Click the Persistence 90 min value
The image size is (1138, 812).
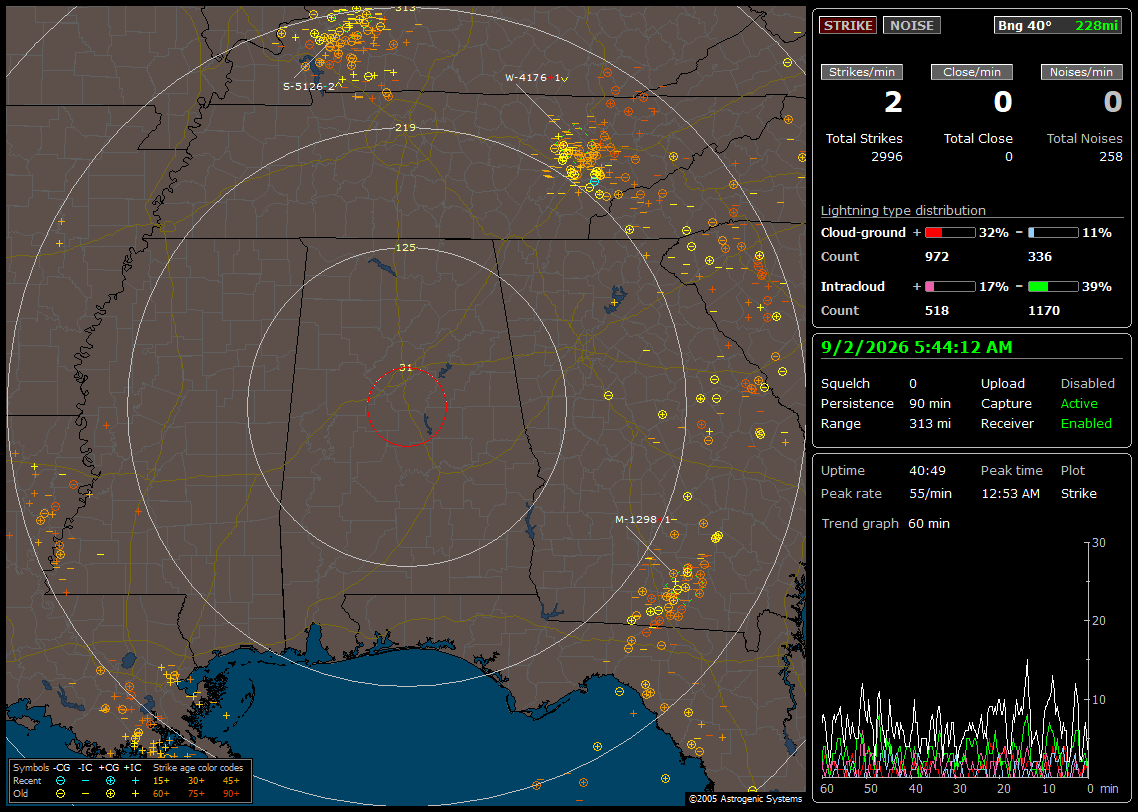point(930,403)
